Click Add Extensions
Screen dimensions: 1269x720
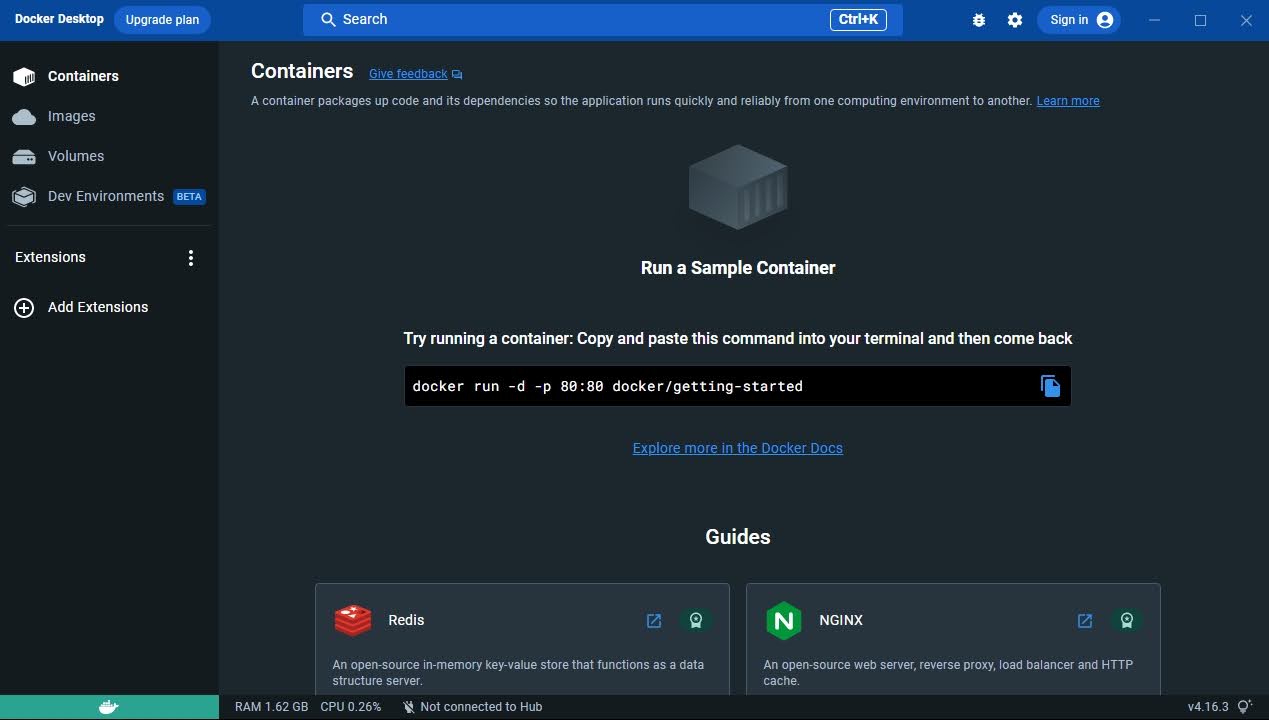click(x=98, y=307)
